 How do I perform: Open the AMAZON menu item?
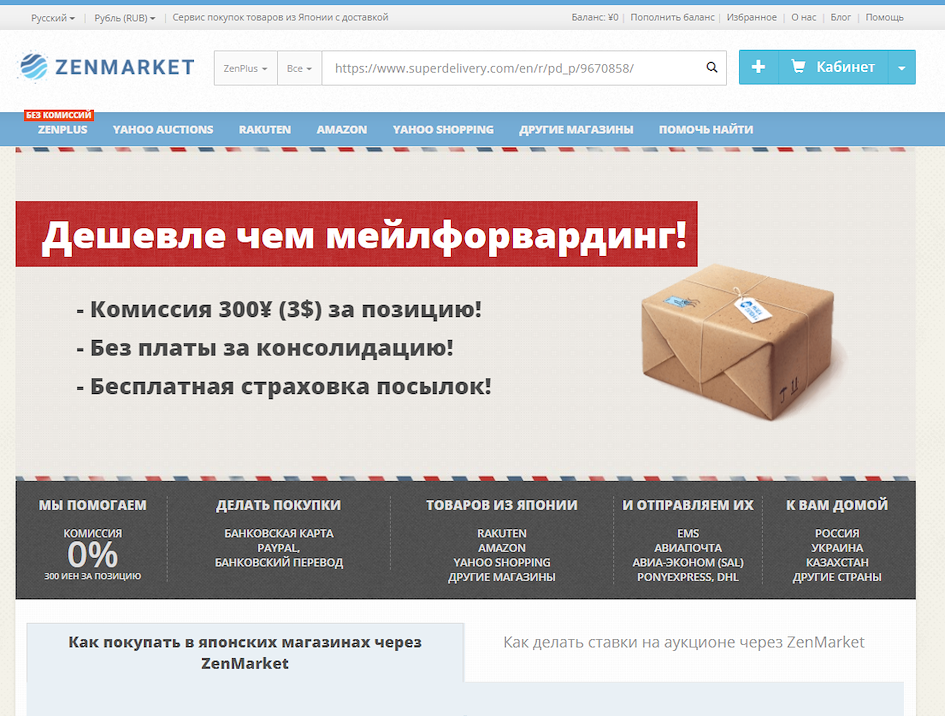coord(342,130)
